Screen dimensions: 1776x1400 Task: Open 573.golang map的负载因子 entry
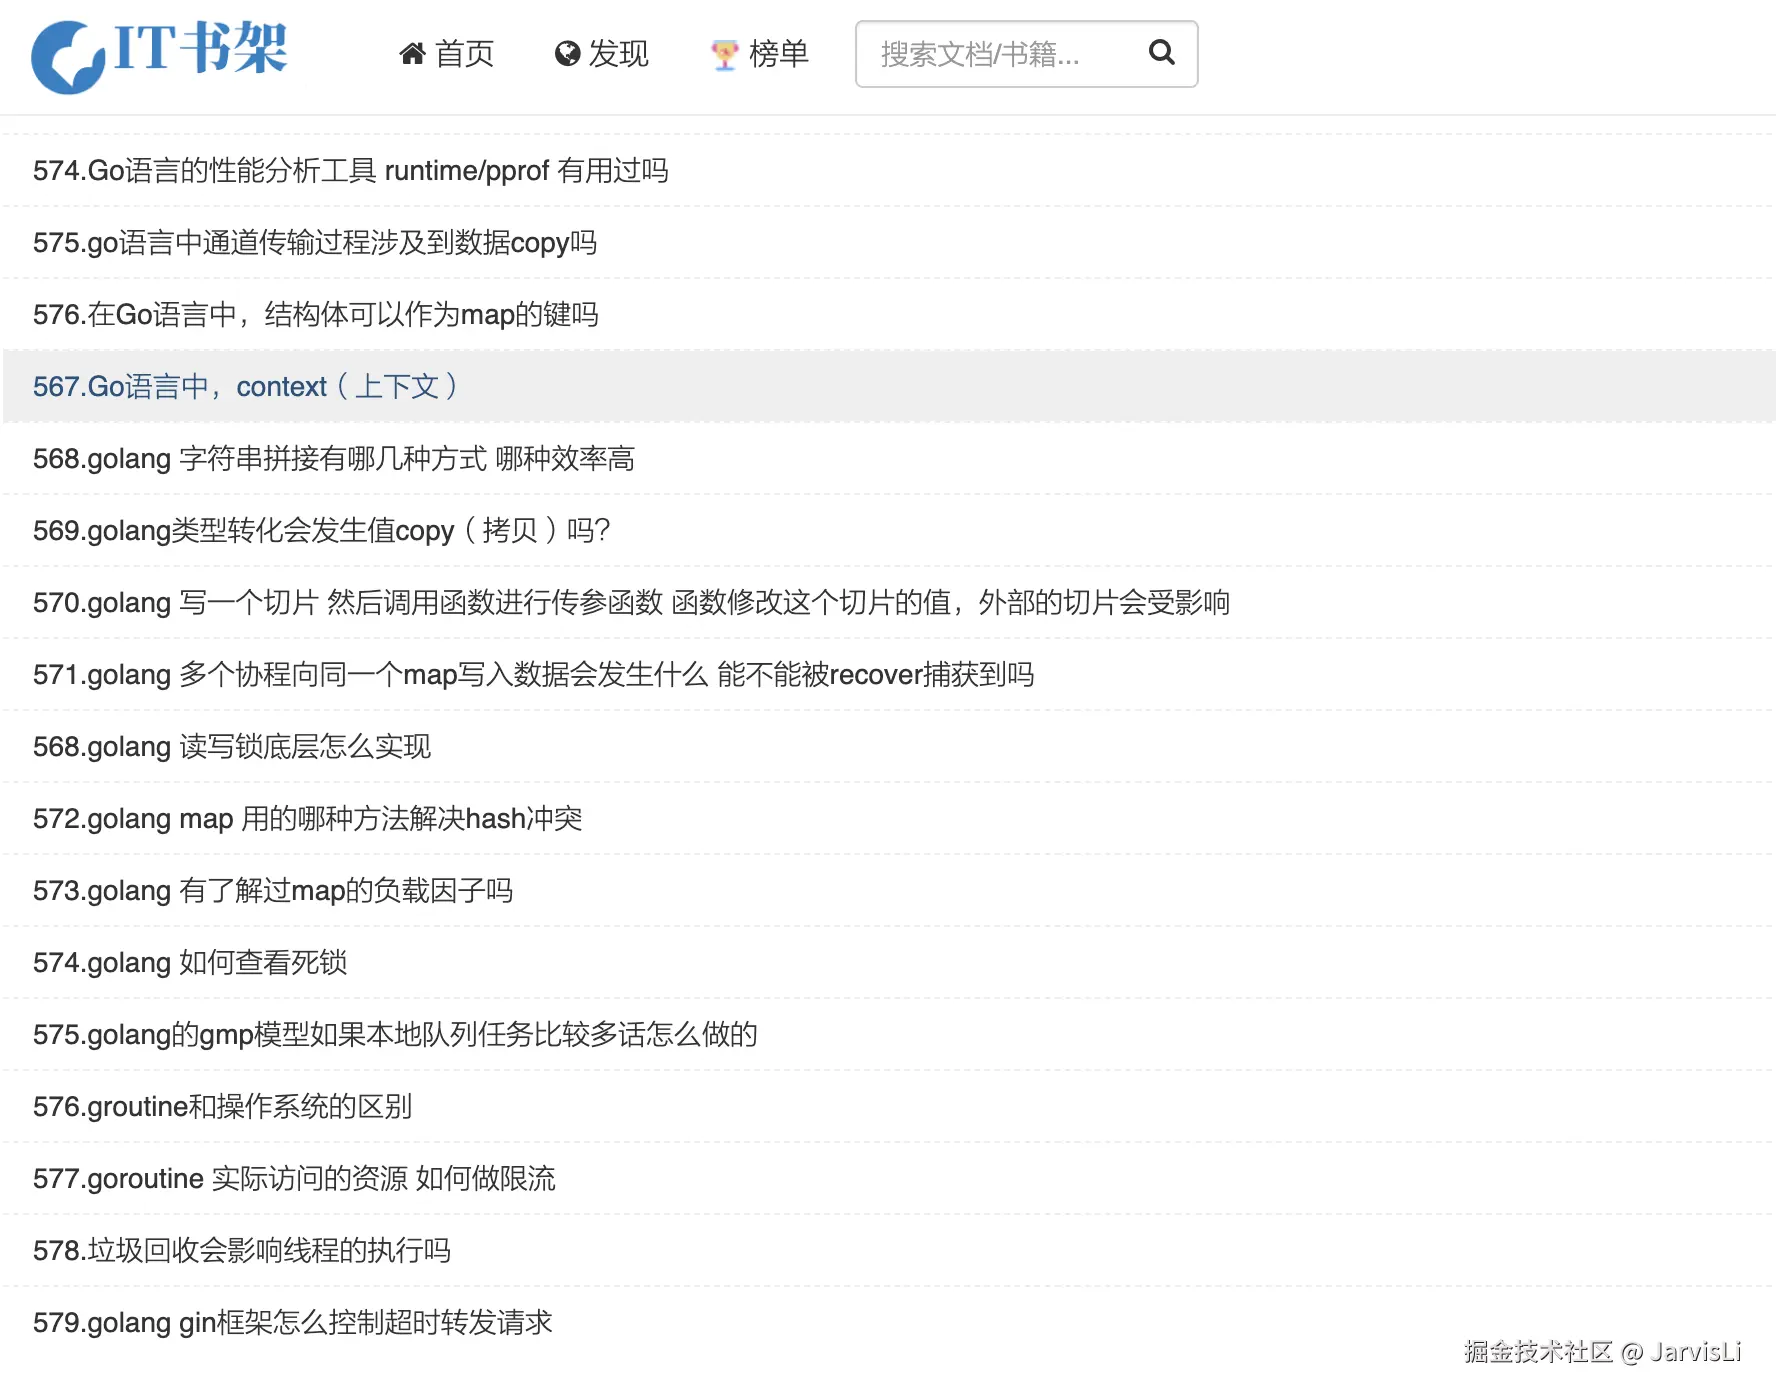(273, 891)
